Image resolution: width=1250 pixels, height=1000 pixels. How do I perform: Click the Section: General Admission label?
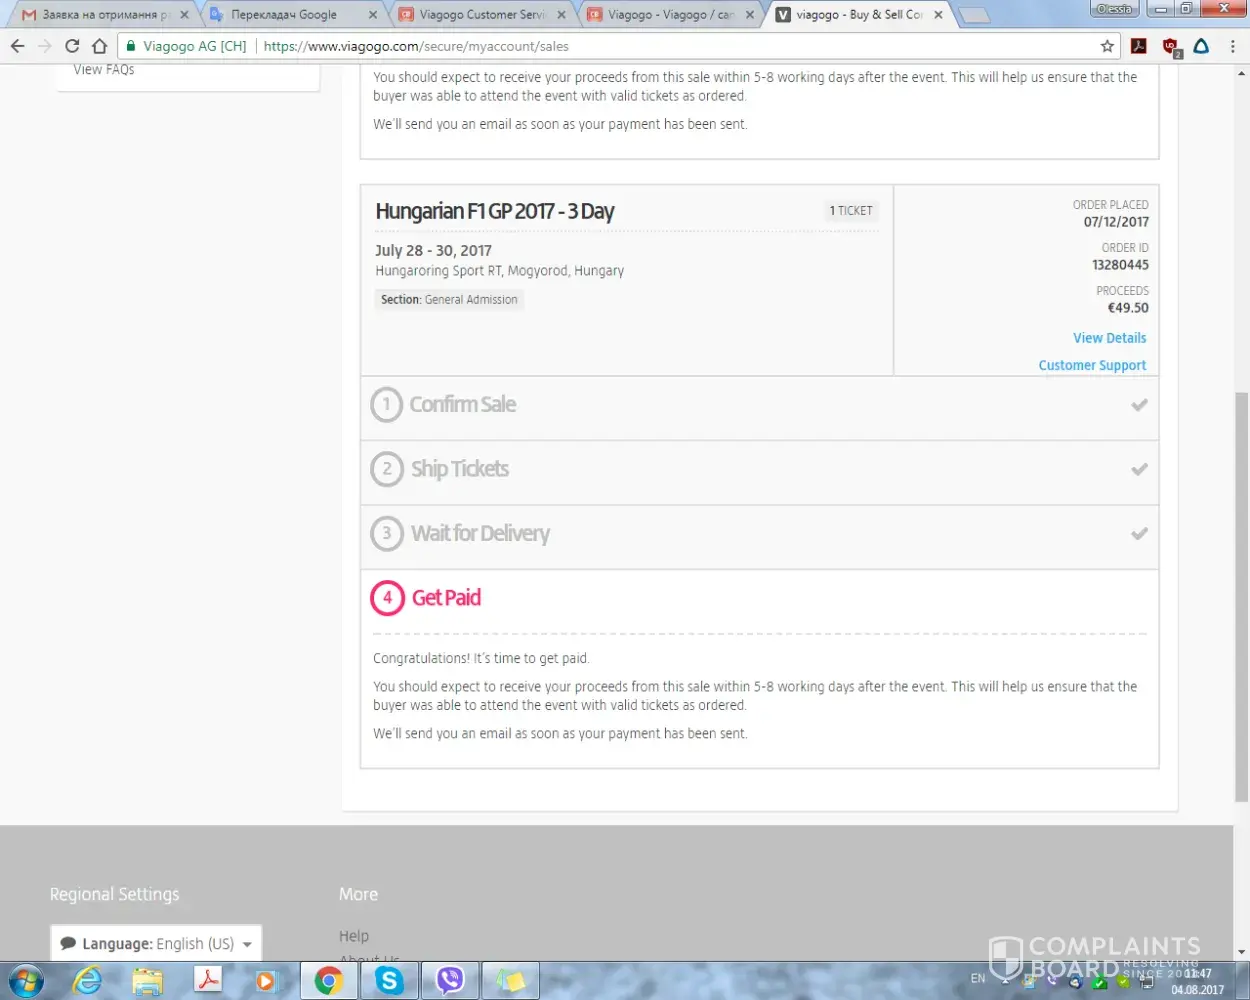click(449, 299)
